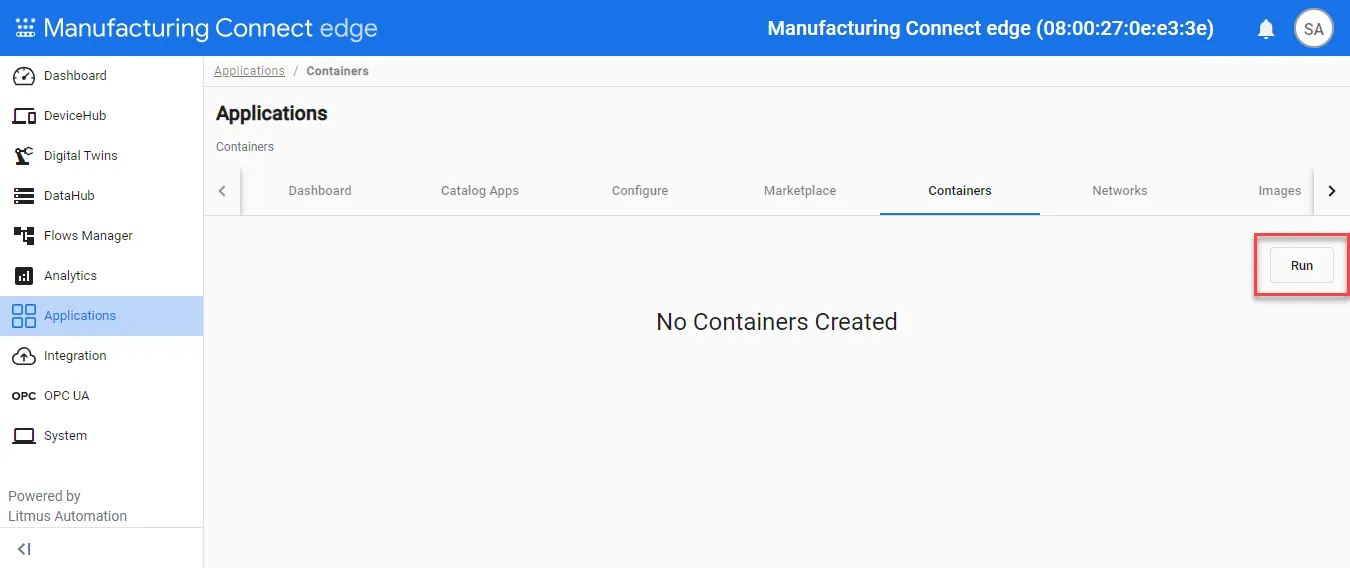Click the DeviceHub devices icon
The image size is (1350, 568).
point(24,116)
